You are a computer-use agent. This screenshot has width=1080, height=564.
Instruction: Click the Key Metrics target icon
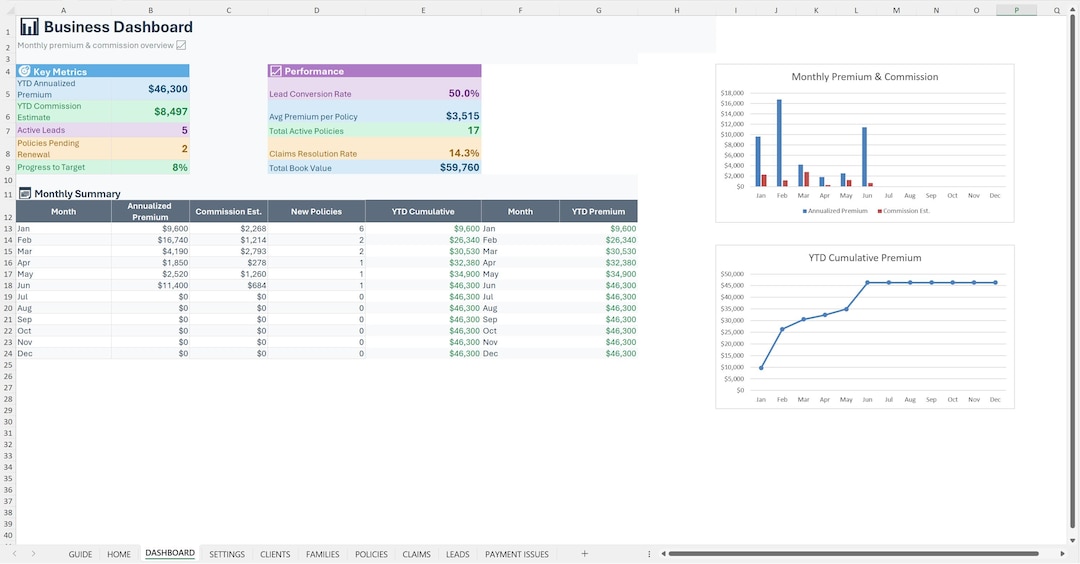24,71
